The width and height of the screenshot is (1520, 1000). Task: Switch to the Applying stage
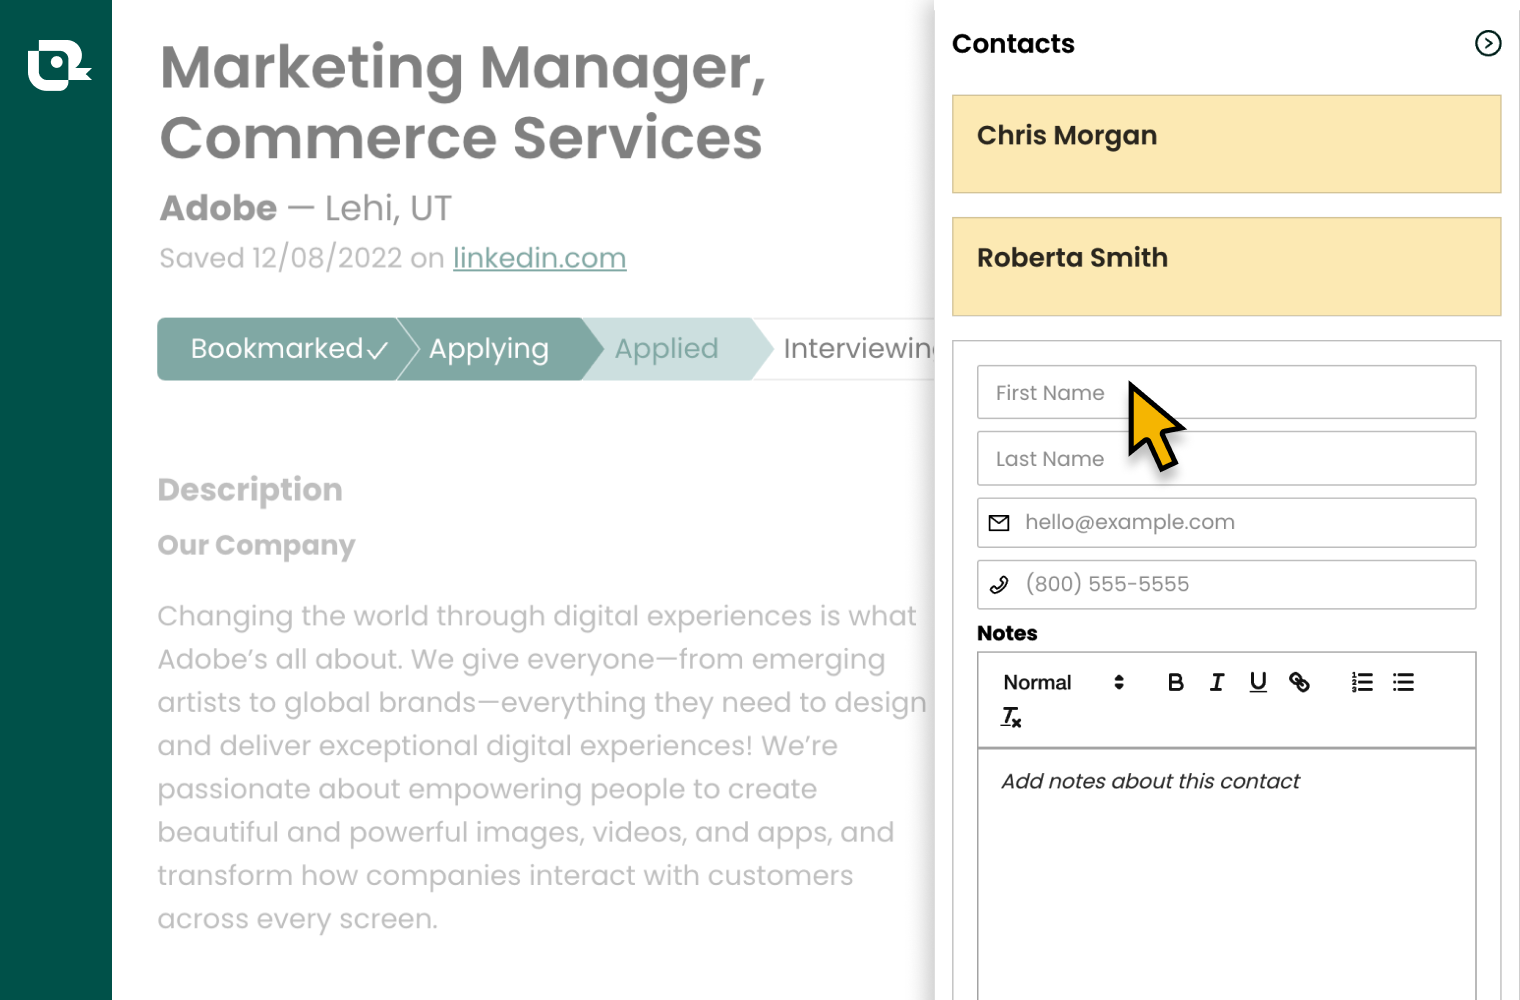click(x=488, y=349)
